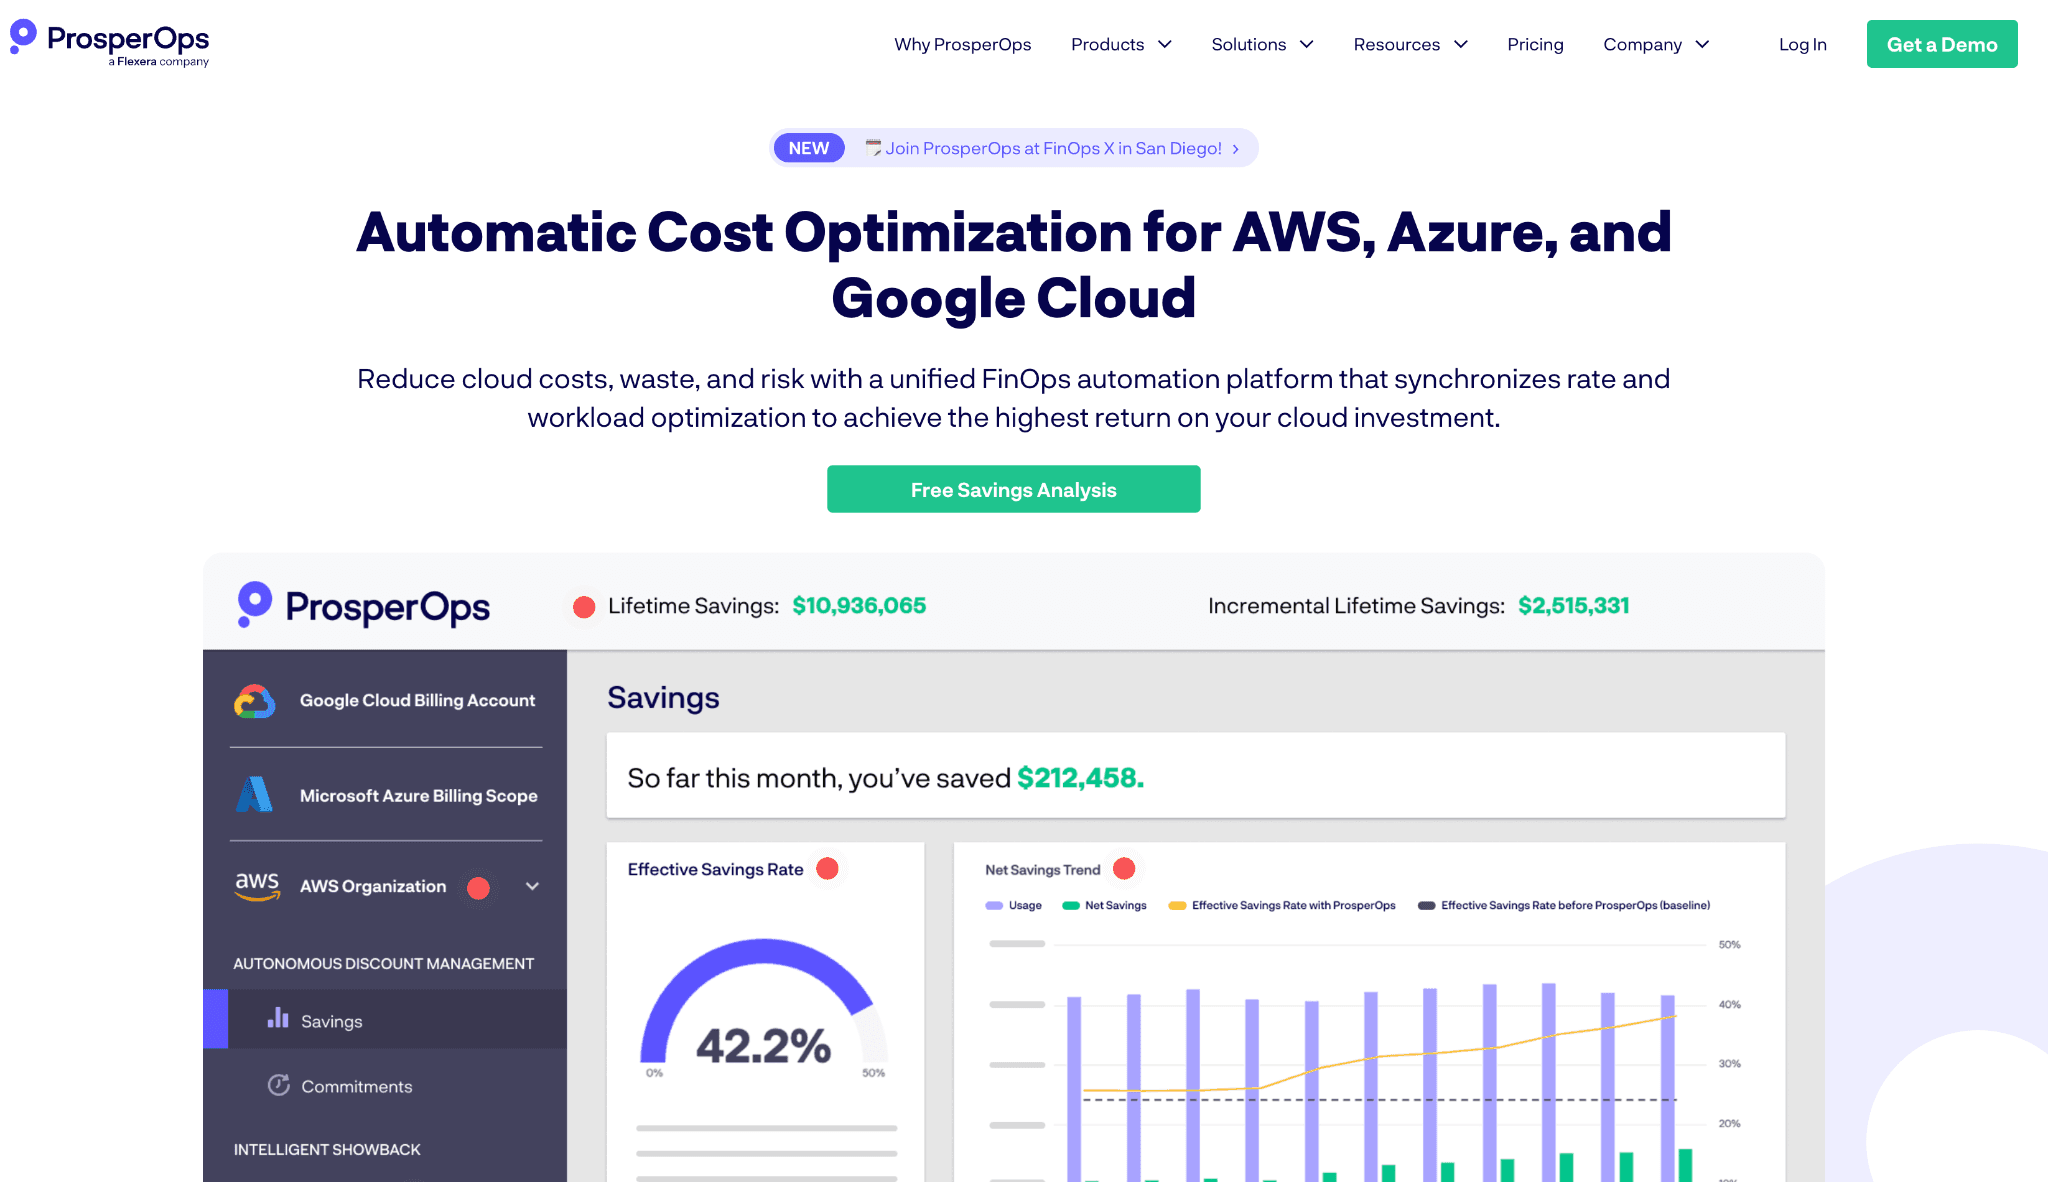The width and height of the screenshot is (2048, 1182).
Task: Click the Microsoft Azure logo icon
Action: pos(254,795)
